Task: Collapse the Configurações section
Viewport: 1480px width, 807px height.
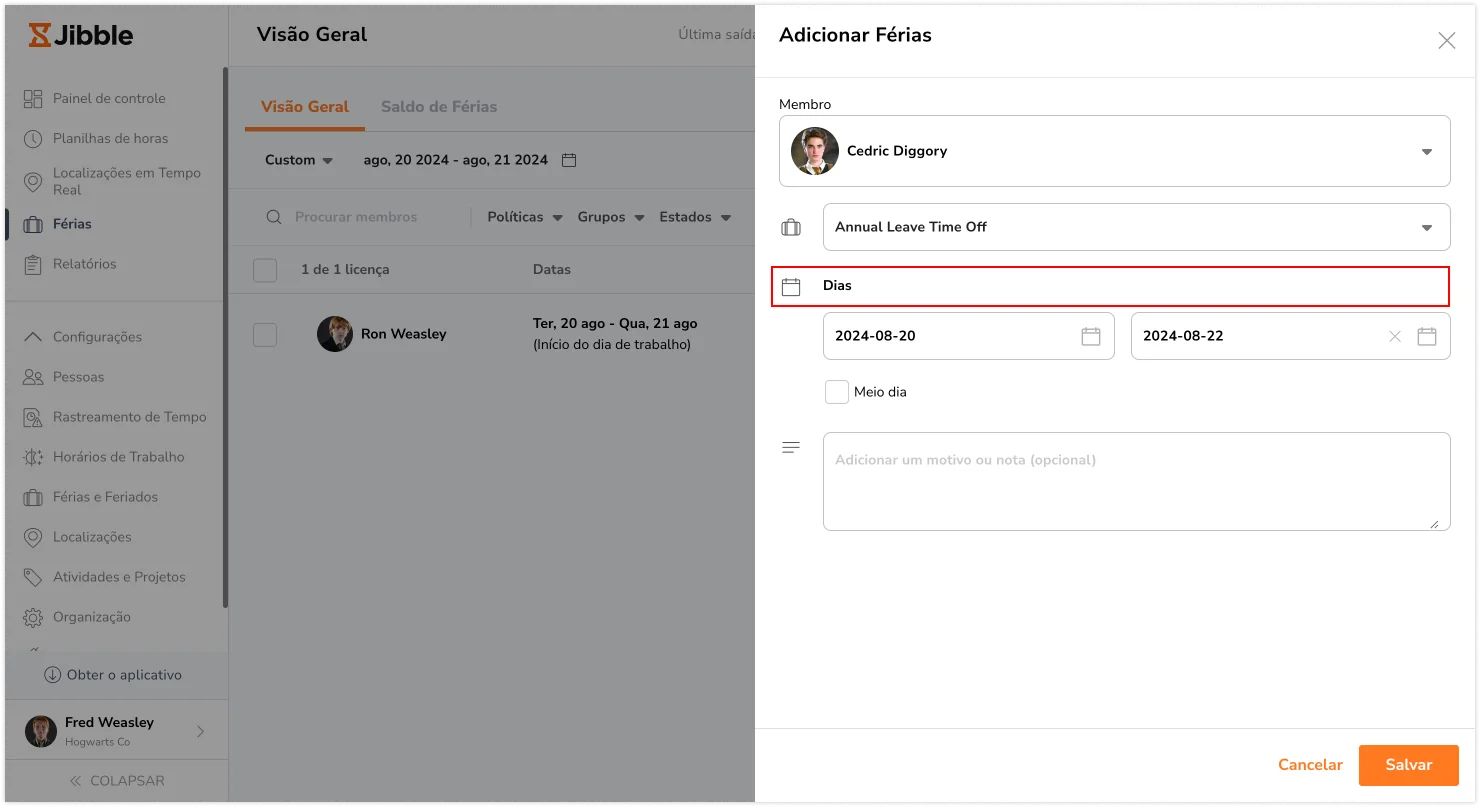Action: point(33,337)
